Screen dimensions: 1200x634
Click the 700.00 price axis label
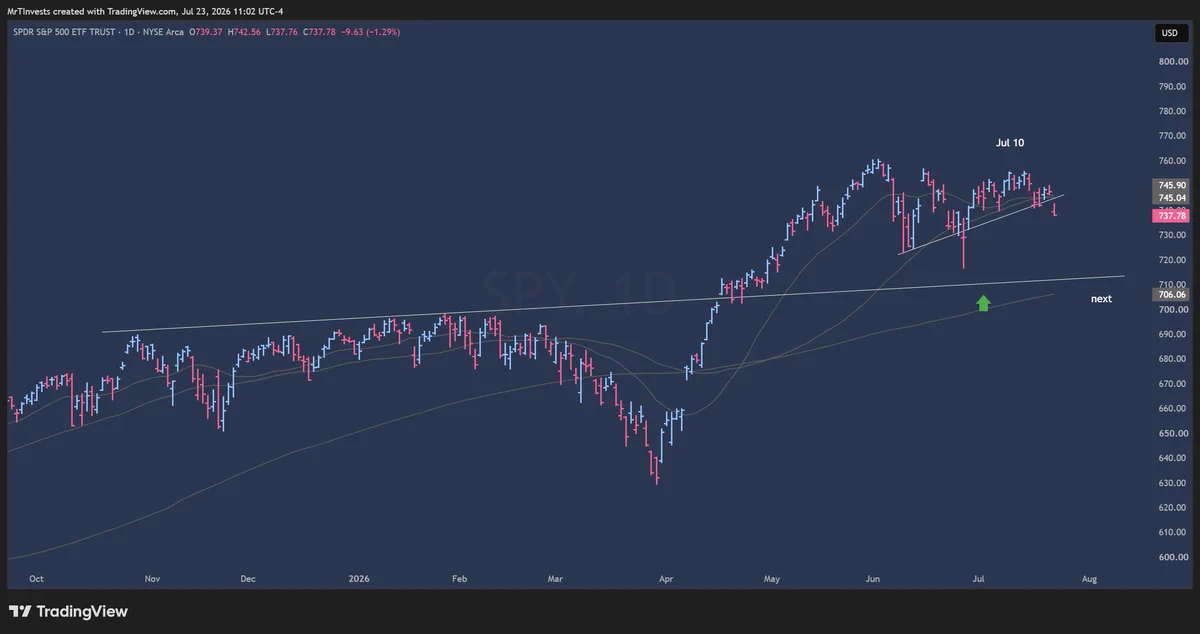(1173, 310)
